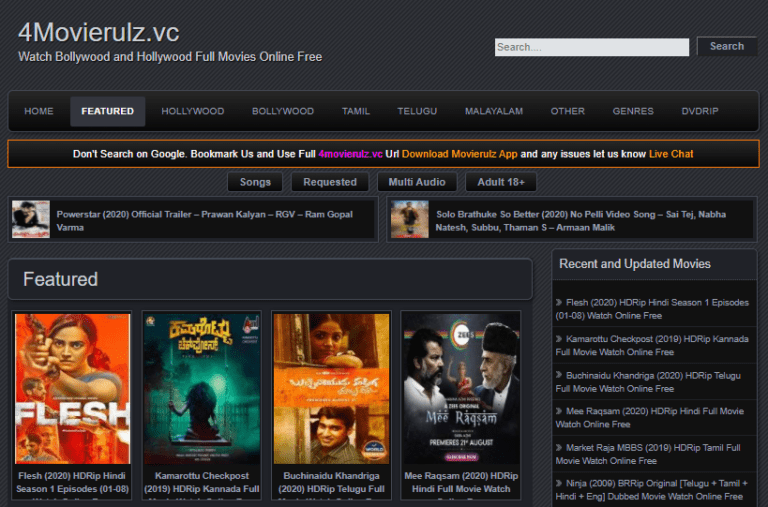The width and height of the screenshot is (768, 507).
Task: Open Mee Raqsam Hindi link in sidebar
Action: click(649, 418)
